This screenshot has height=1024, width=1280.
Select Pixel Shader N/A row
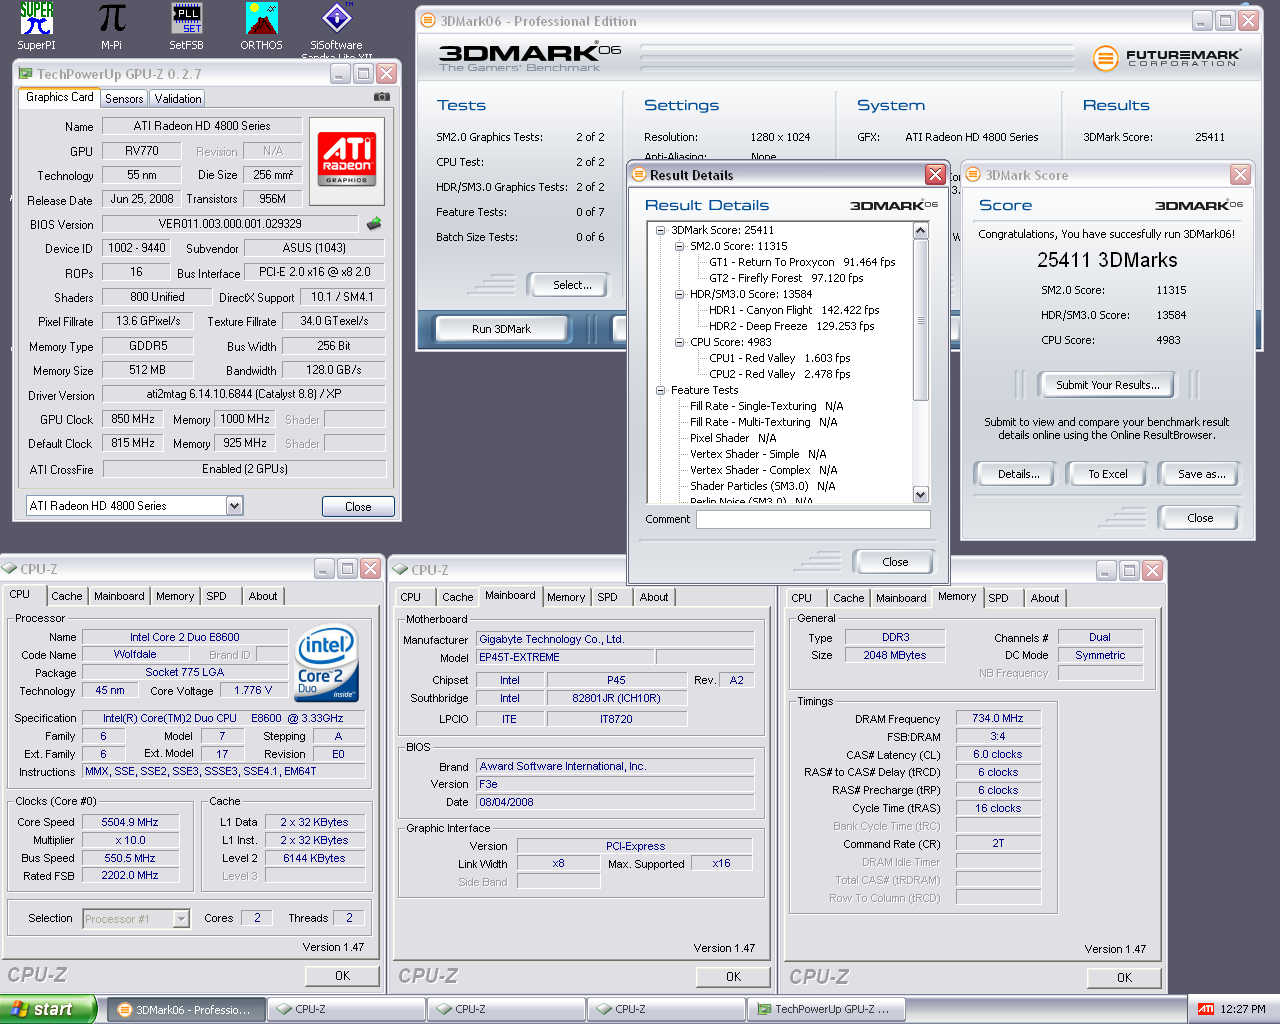(733, 438)
